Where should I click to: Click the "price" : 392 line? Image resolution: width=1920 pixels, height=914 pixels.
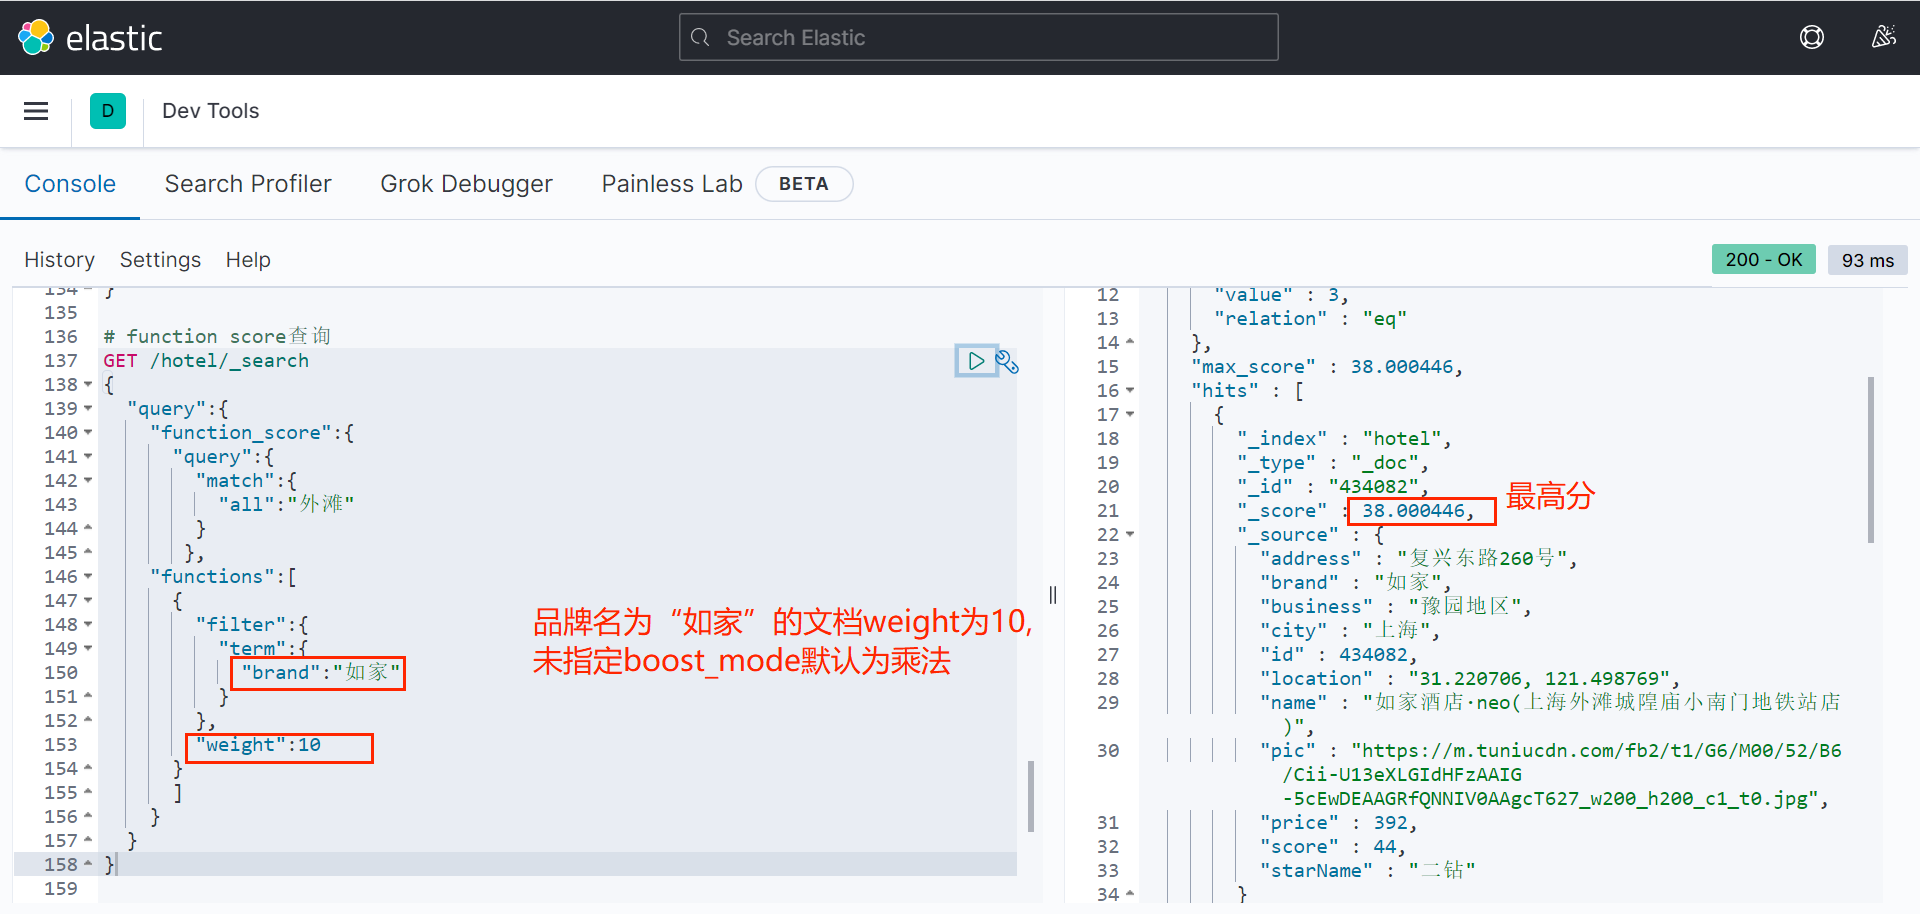(1339, 823)
